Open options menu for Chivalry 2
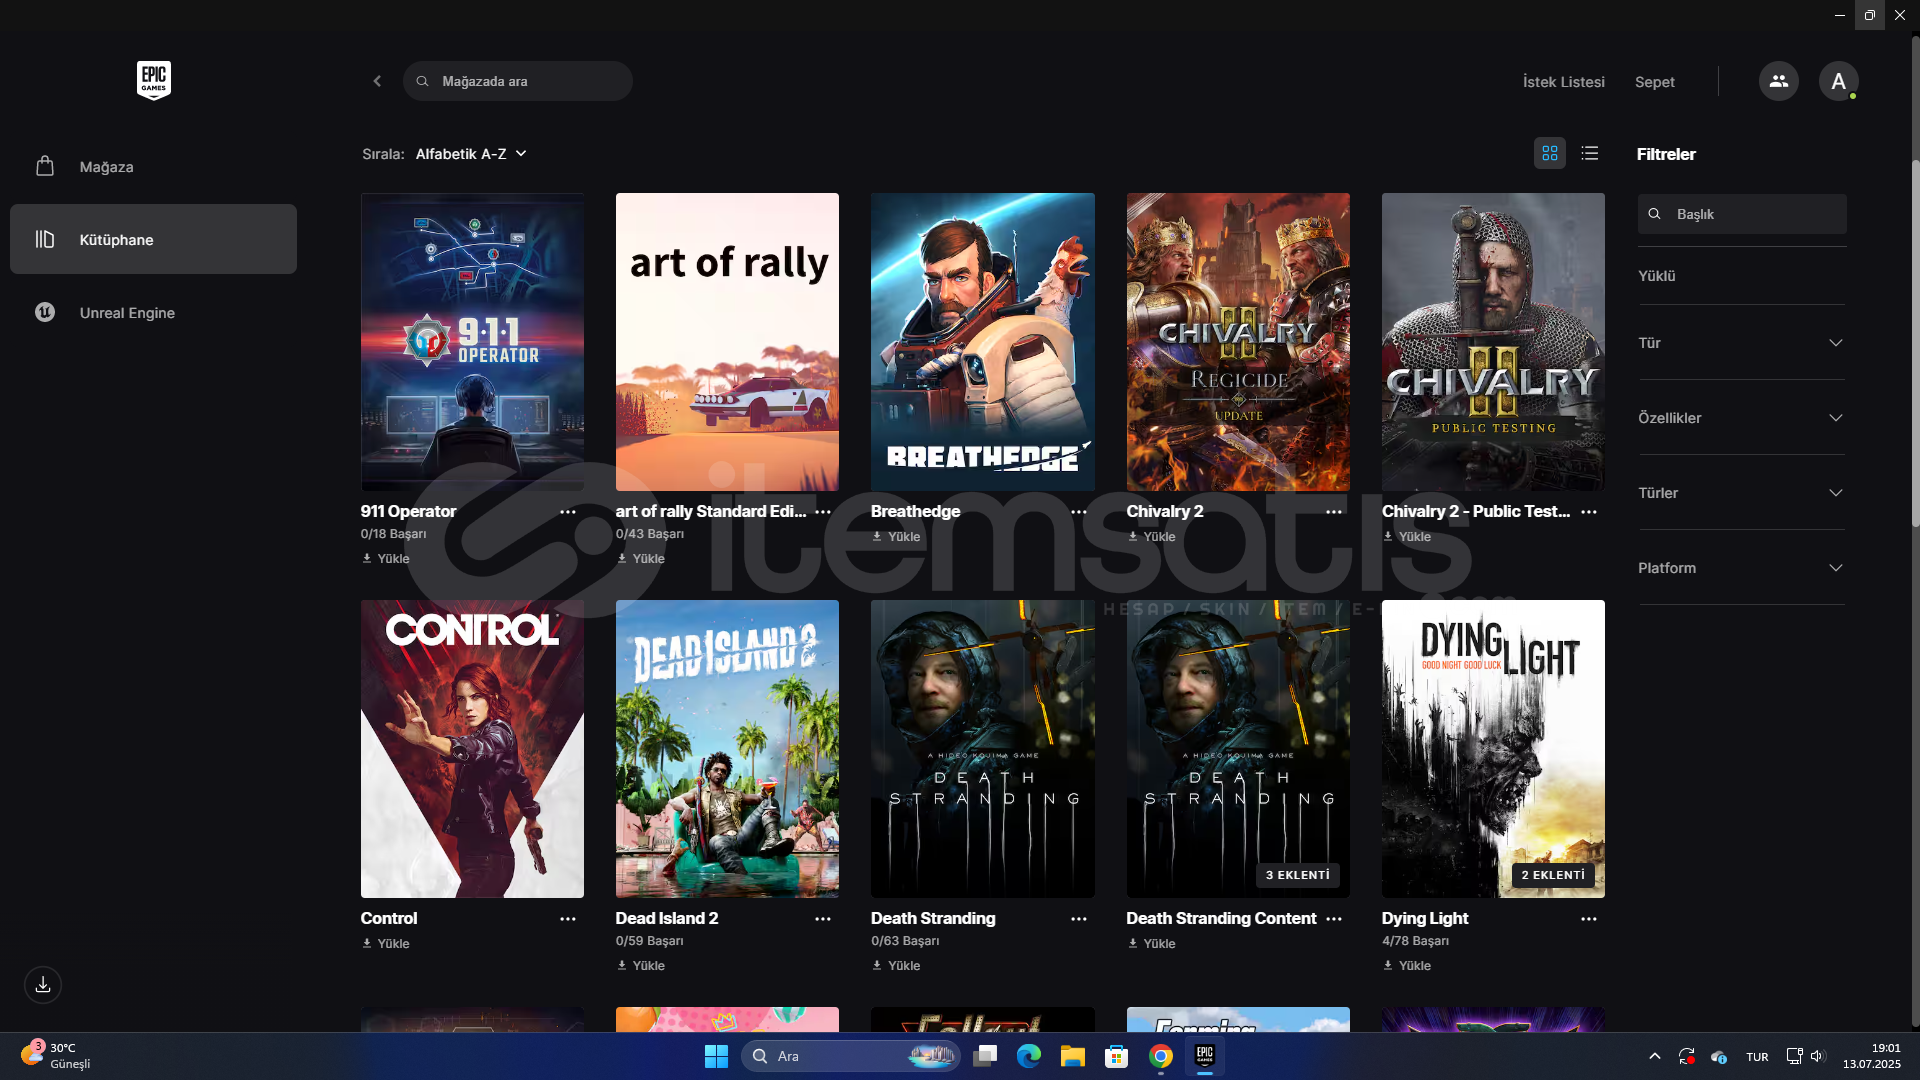 [1334, 512]
